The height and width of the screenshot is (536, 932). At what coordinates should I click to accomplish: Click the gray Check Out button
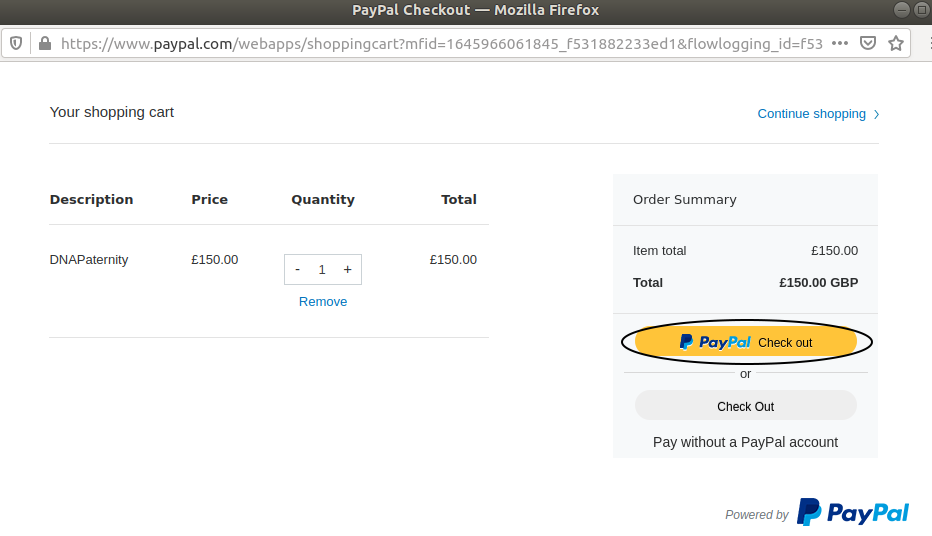746,406
